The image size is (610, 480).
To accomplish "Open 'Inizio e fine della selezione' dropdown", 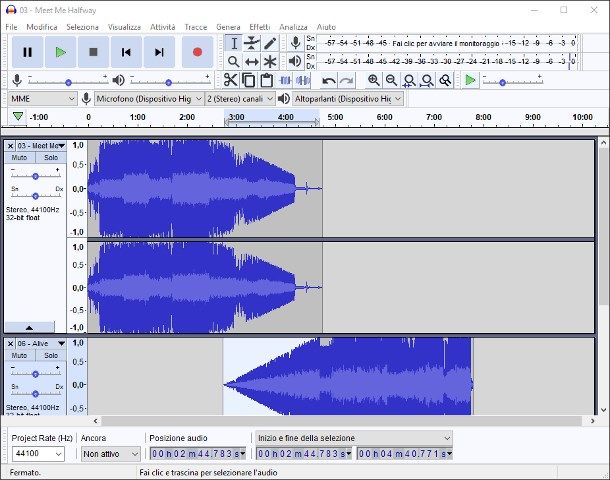I will (x=354, y=438).
